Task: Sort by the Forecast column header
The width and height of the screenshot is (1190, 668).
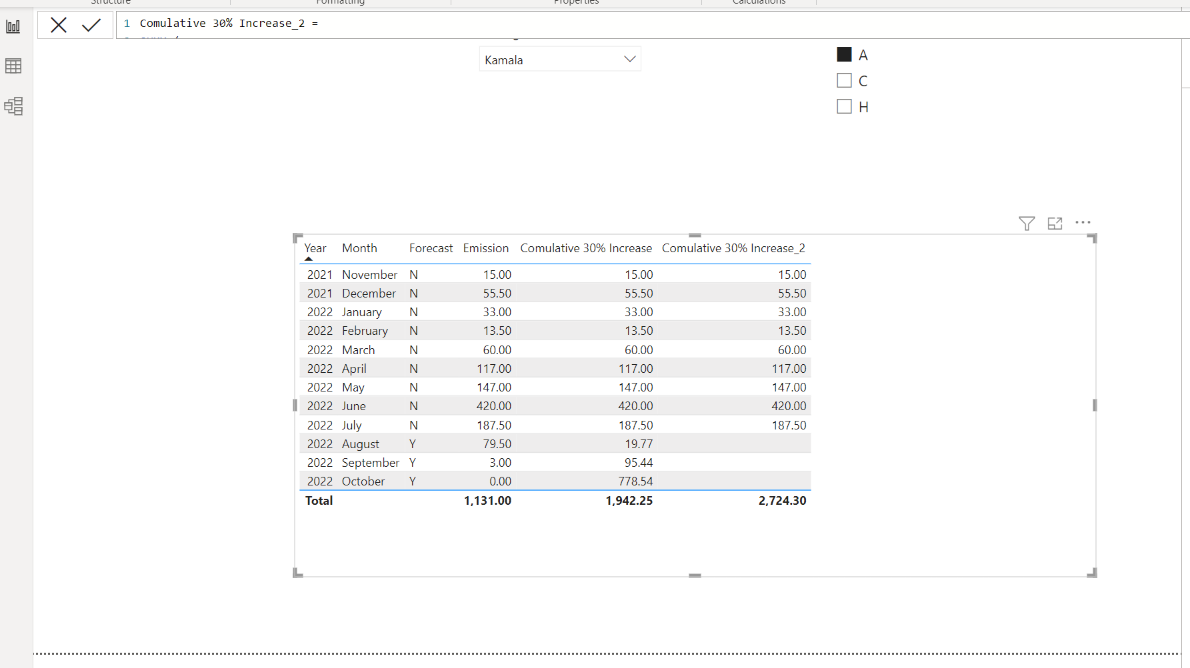Action: (430, 248)
